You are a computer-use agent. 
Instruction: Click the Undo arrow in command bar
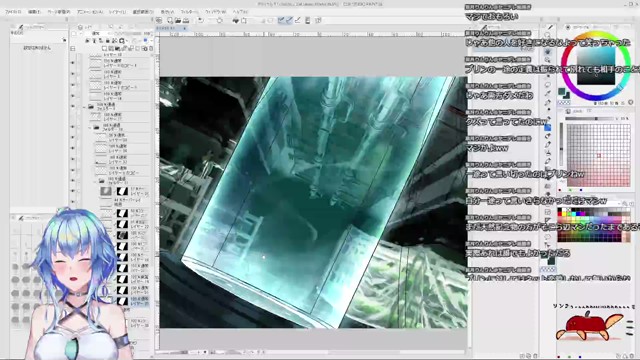(x=201, y=20)
